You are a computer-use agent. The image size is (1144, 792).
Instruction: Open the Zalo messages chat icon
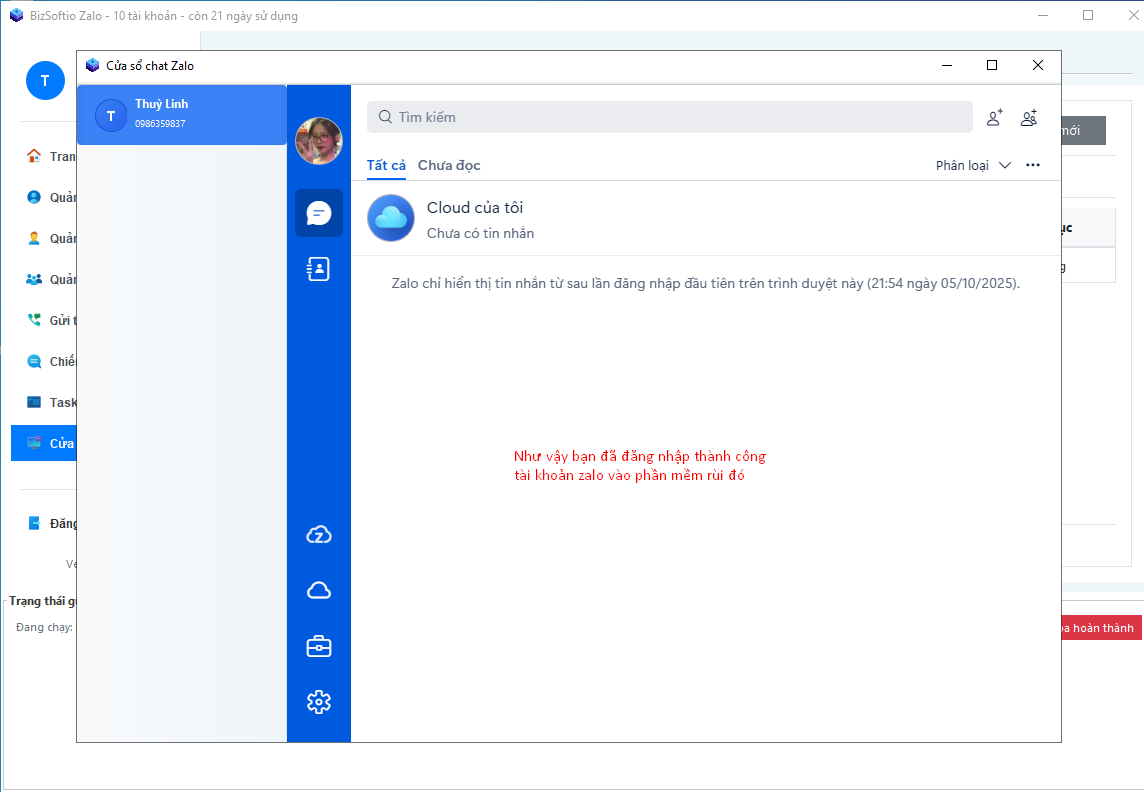(x=319, y=213)
